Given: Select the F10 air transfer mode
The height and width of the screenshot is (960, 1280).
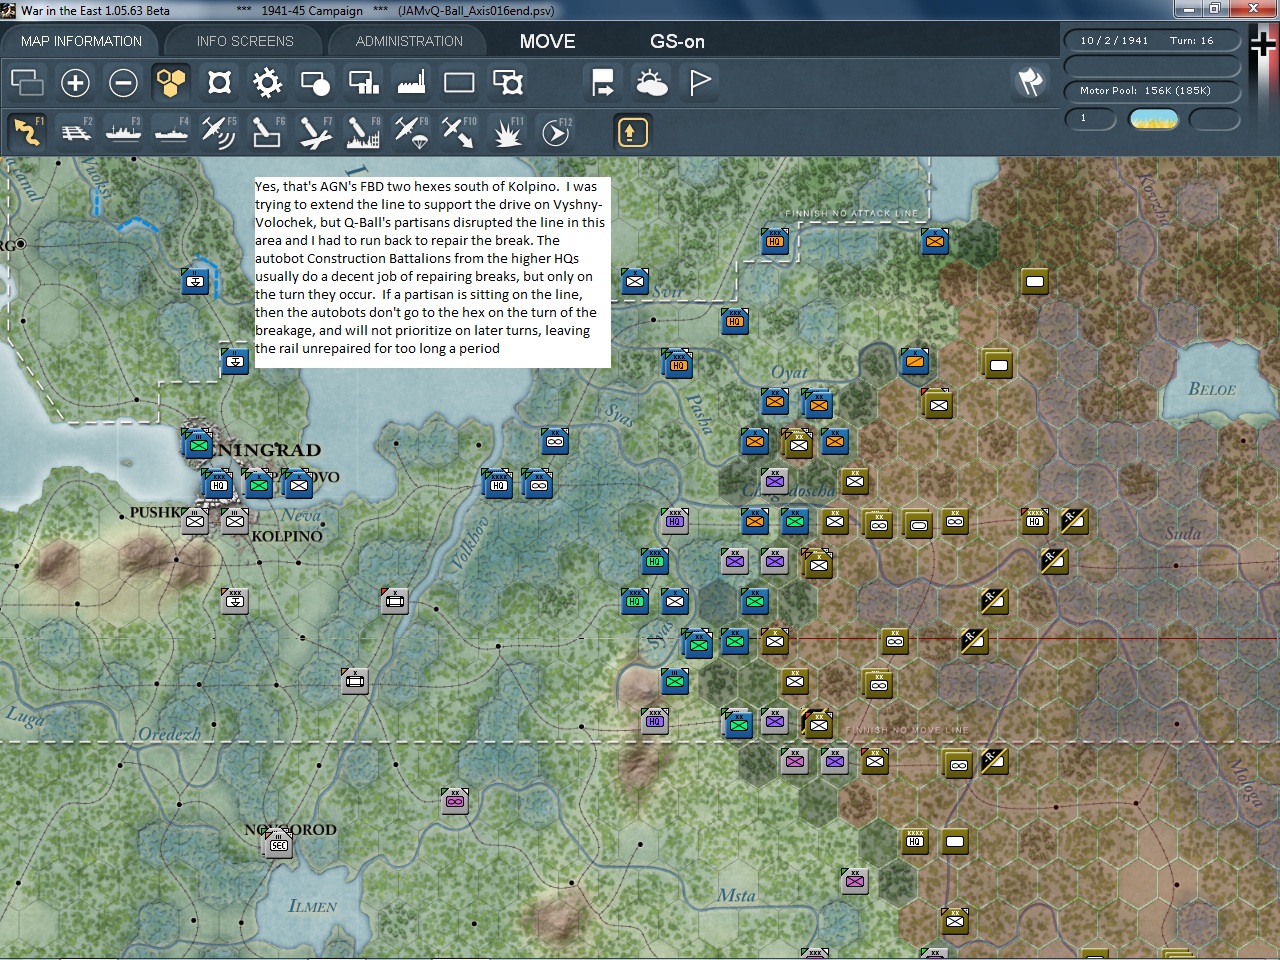Looking at the screenshot, I should (x=459, y=132).
